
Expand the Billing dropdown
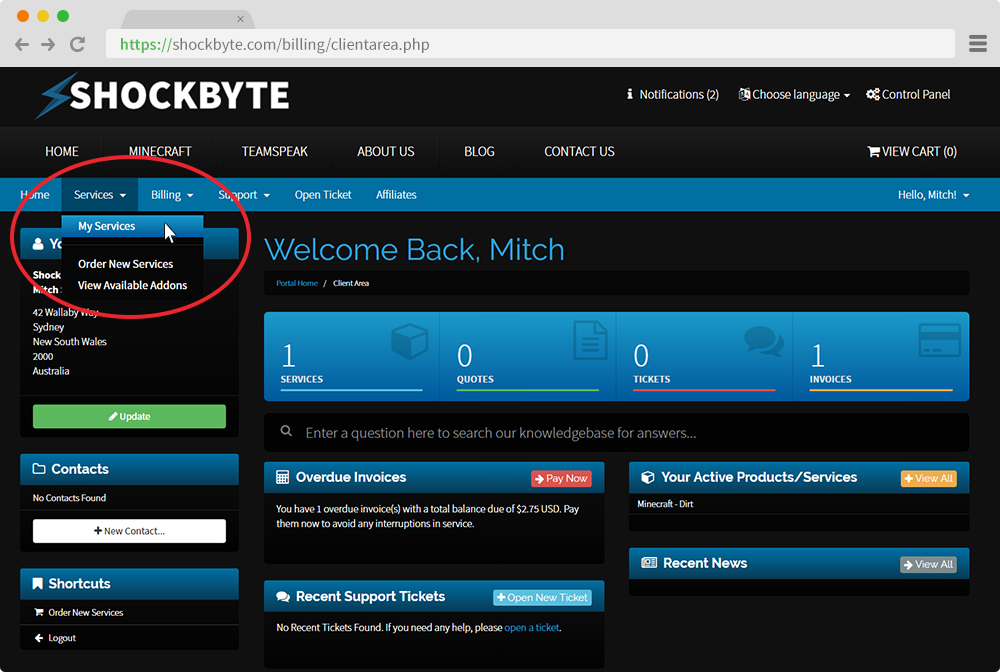point(172,194)
